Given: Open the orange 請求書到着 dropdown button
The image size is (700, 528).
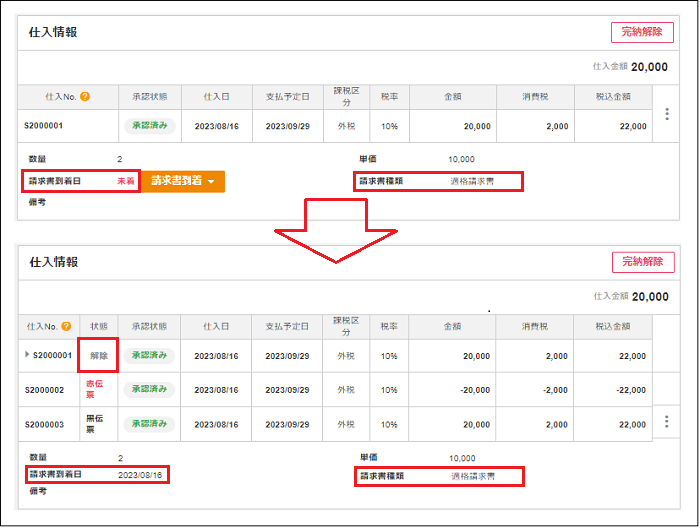Looking at the screenshot, I should [183, 181].
